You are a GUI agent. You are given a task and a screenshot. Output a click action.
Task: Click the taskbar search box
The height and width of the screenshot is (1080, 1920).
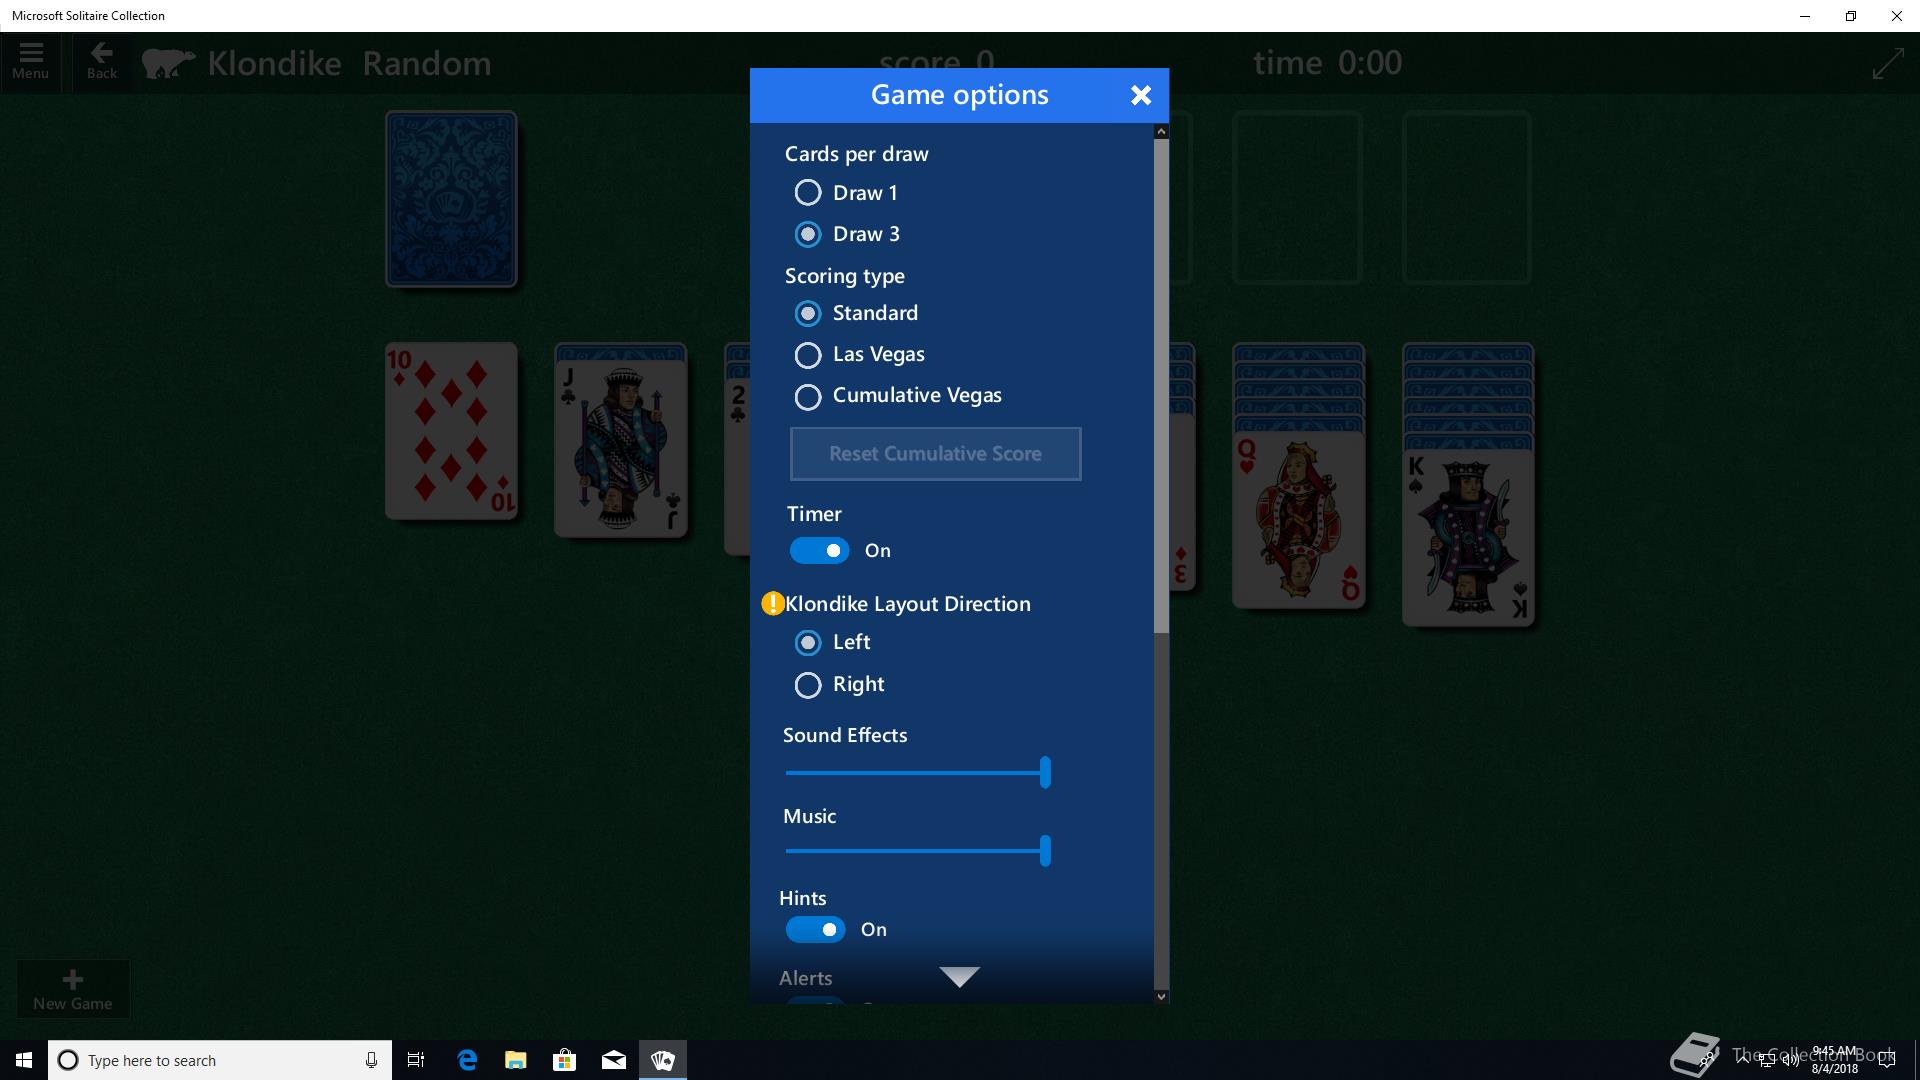pos(219,1060)
